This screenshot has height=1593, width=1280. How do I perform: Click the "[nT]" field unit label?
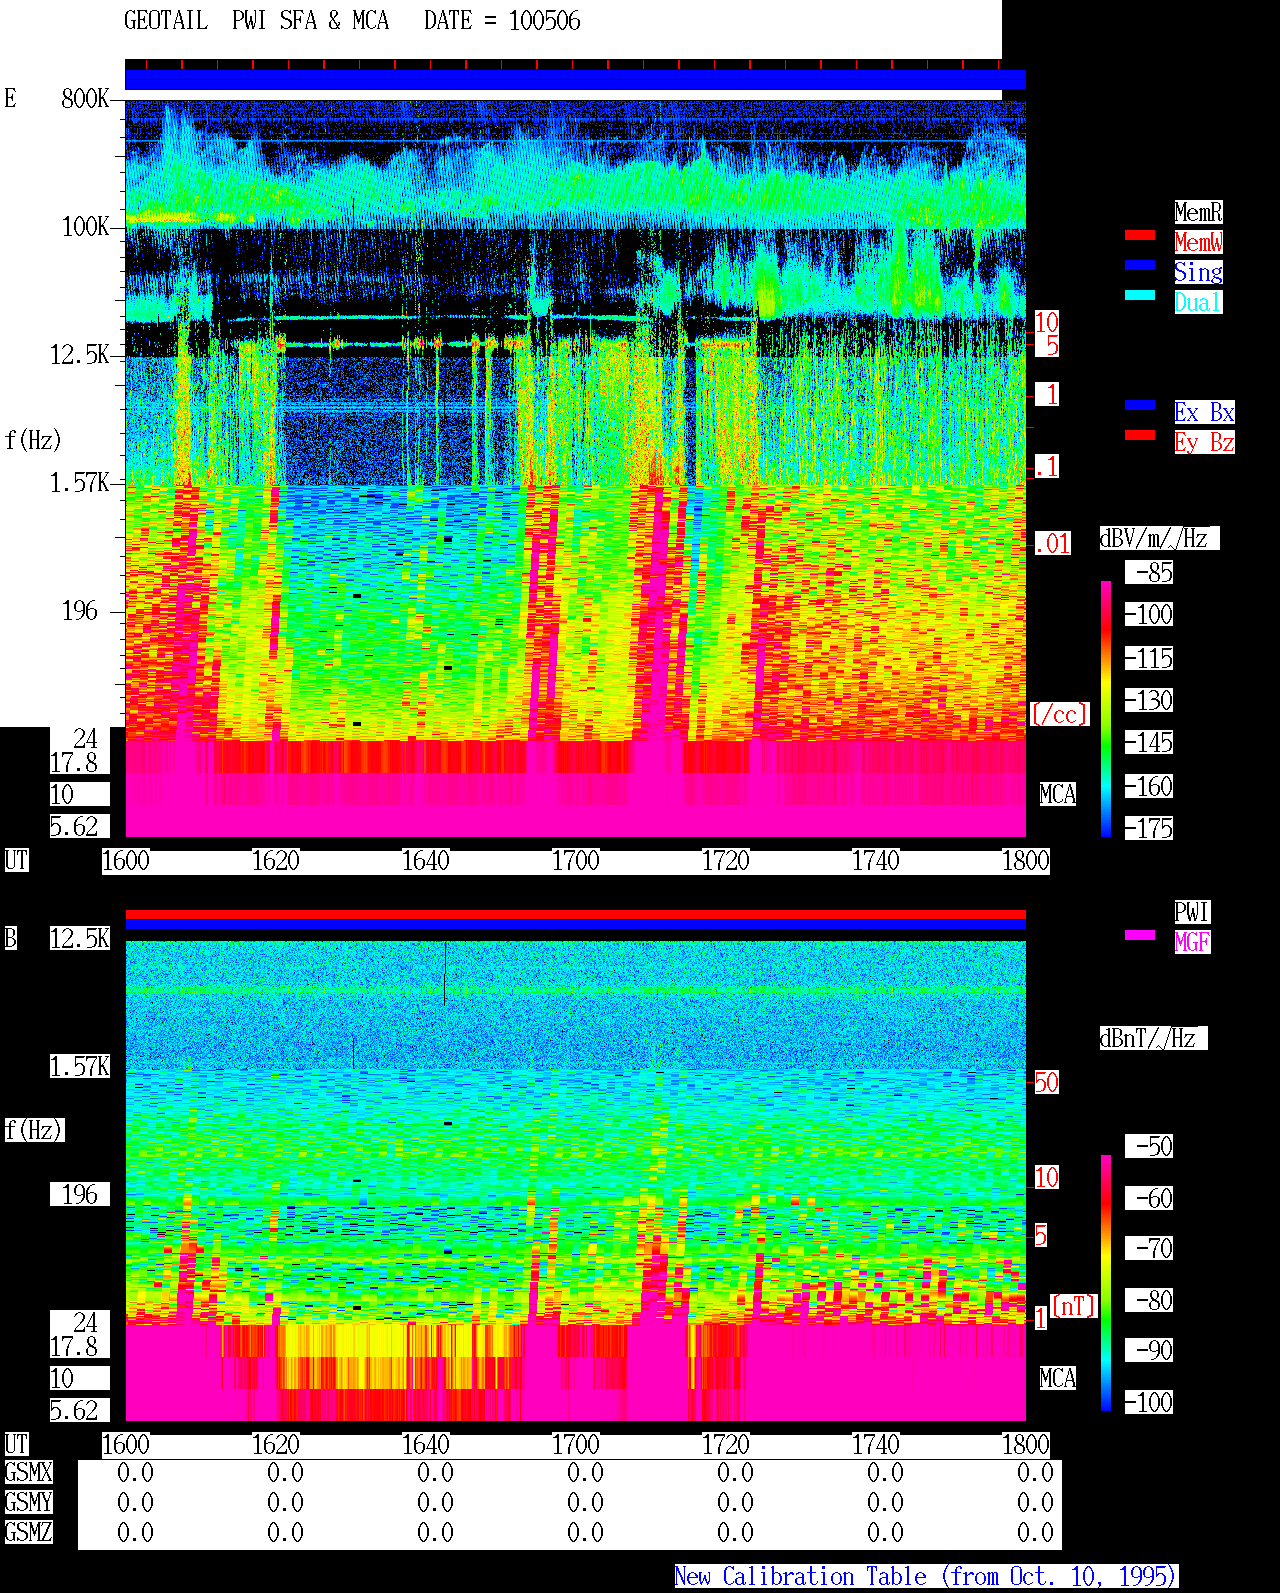tap(1073, 1306)
